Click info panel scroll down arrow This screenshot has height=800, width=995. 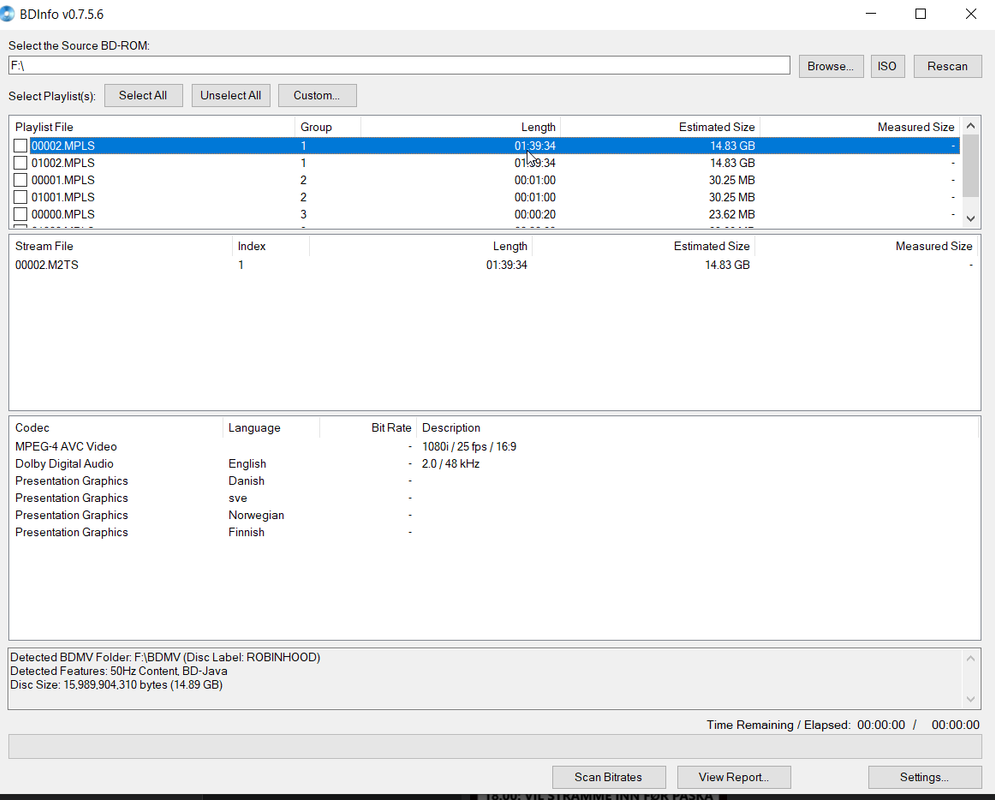pos(970,699)
